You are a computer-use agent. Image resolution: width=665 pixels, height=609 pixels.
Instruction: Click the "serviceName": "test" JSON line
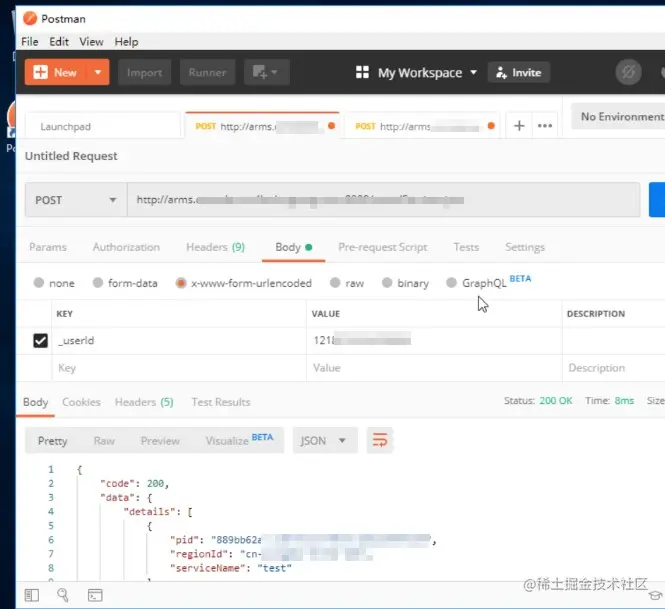(231, 567)
